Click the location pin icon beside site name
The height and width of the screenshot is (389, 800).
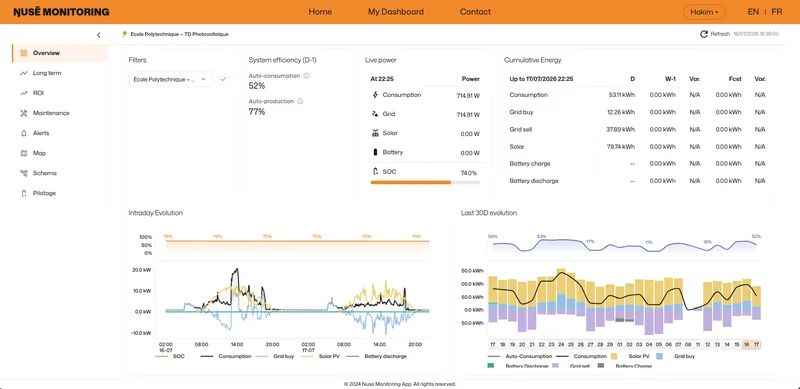124,34
